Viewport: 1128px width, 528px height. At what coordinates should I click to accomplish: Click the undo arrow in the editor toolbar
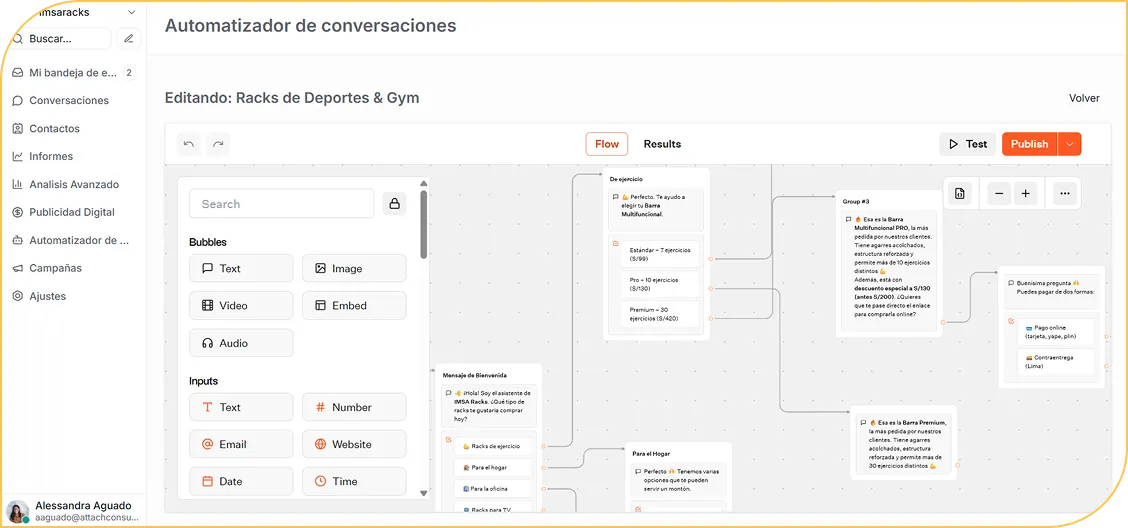click(x=189, y=144)
